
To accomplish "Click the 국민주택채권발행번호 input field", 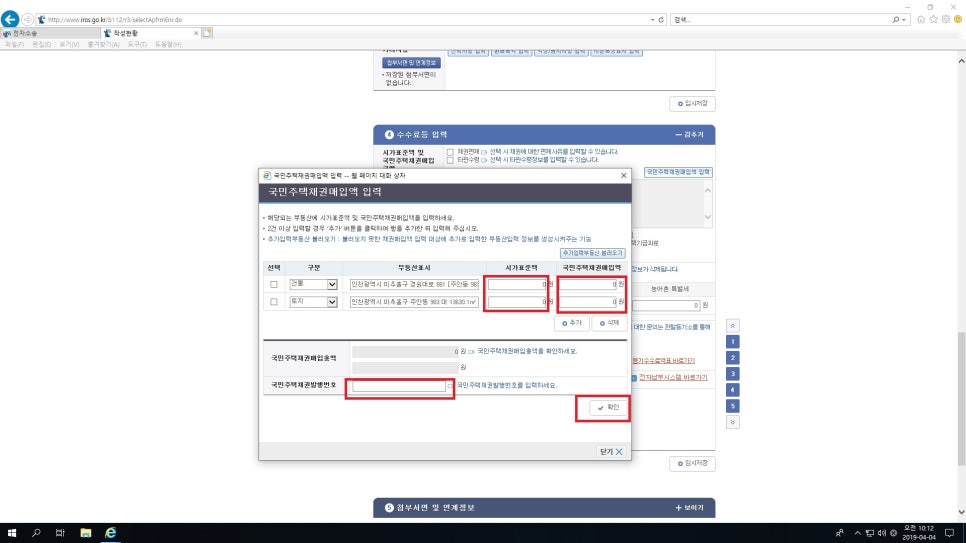I will 399,386.
